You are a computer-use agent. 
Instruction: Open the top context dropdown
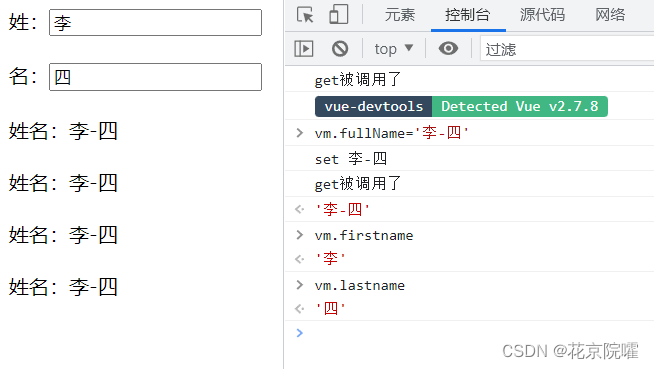click(394, 49)
